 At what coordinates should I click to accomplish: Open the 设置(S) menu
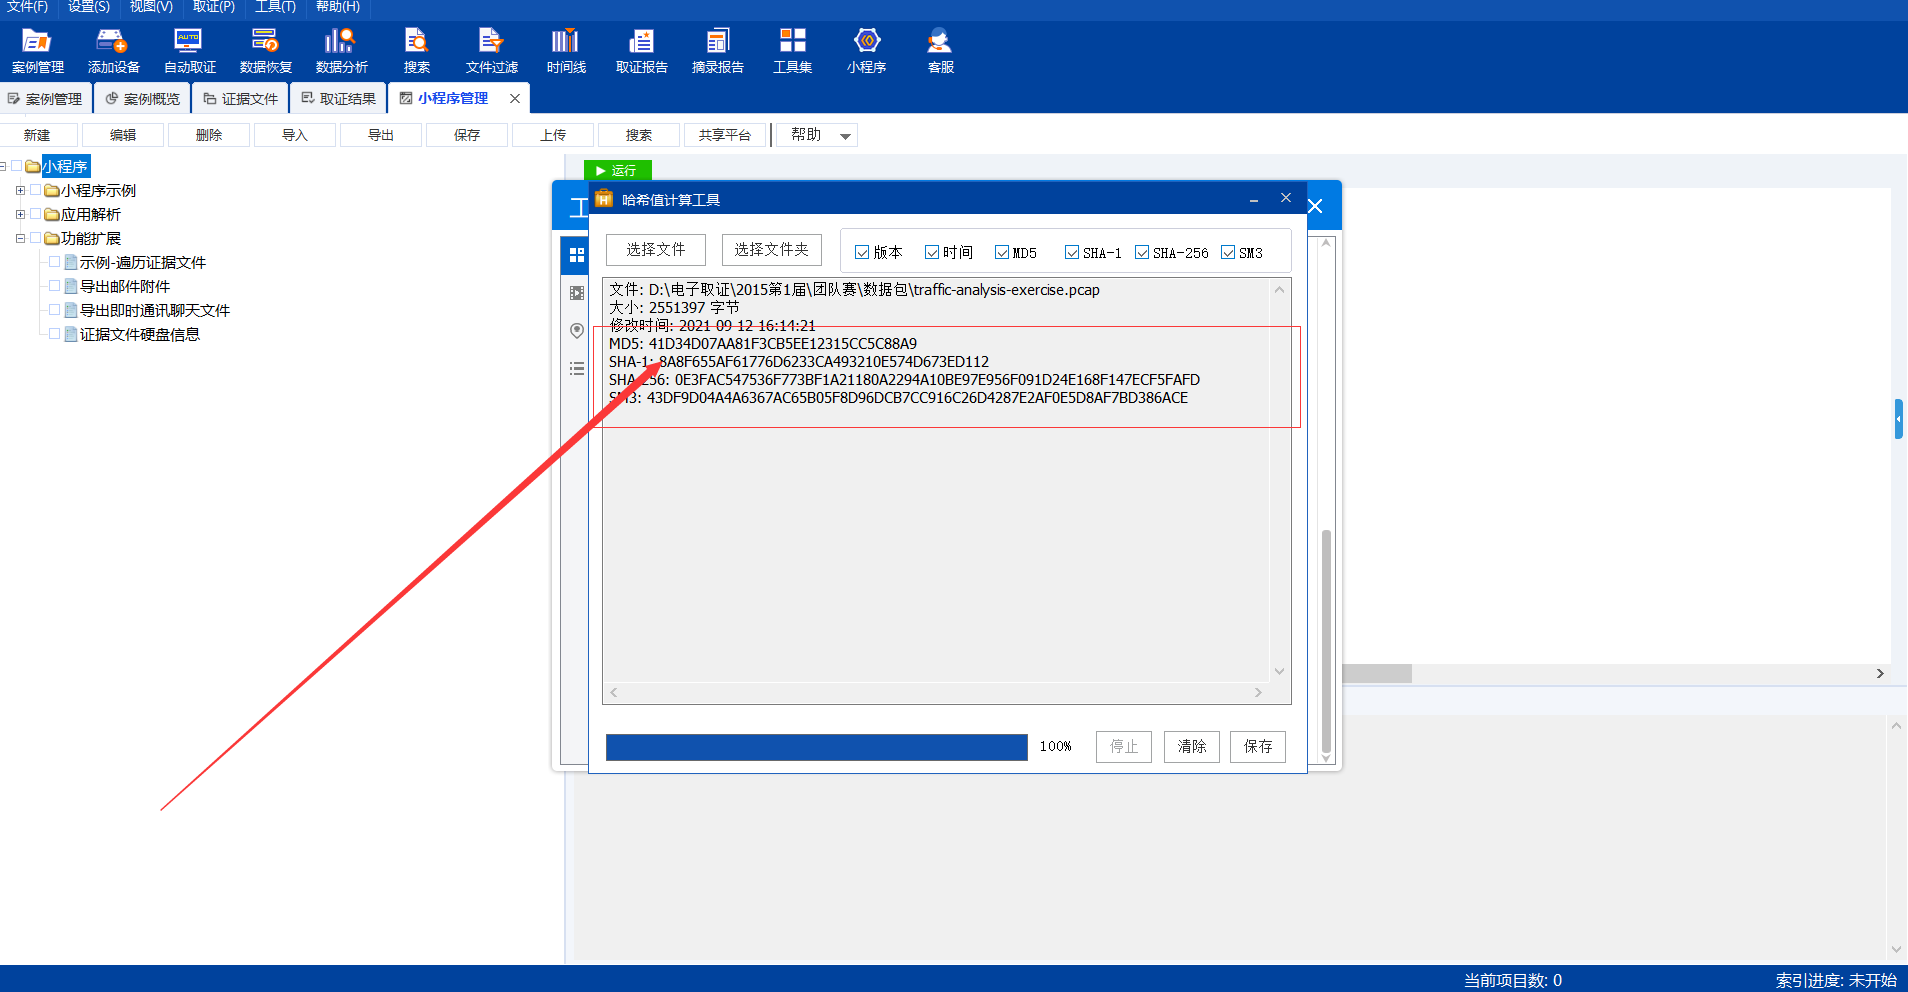[x=89, y=7]
